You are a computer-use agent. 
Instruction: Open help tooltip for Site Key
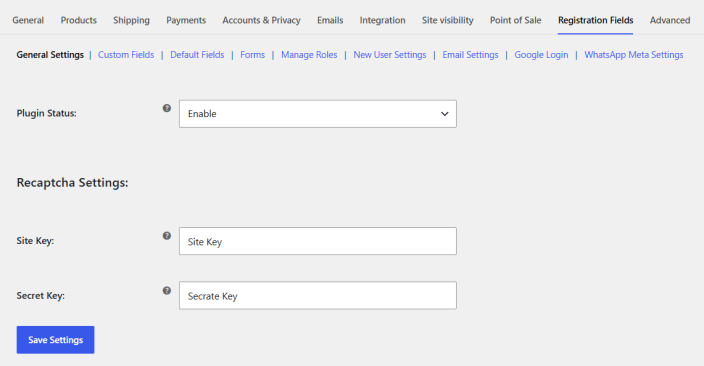167,236
